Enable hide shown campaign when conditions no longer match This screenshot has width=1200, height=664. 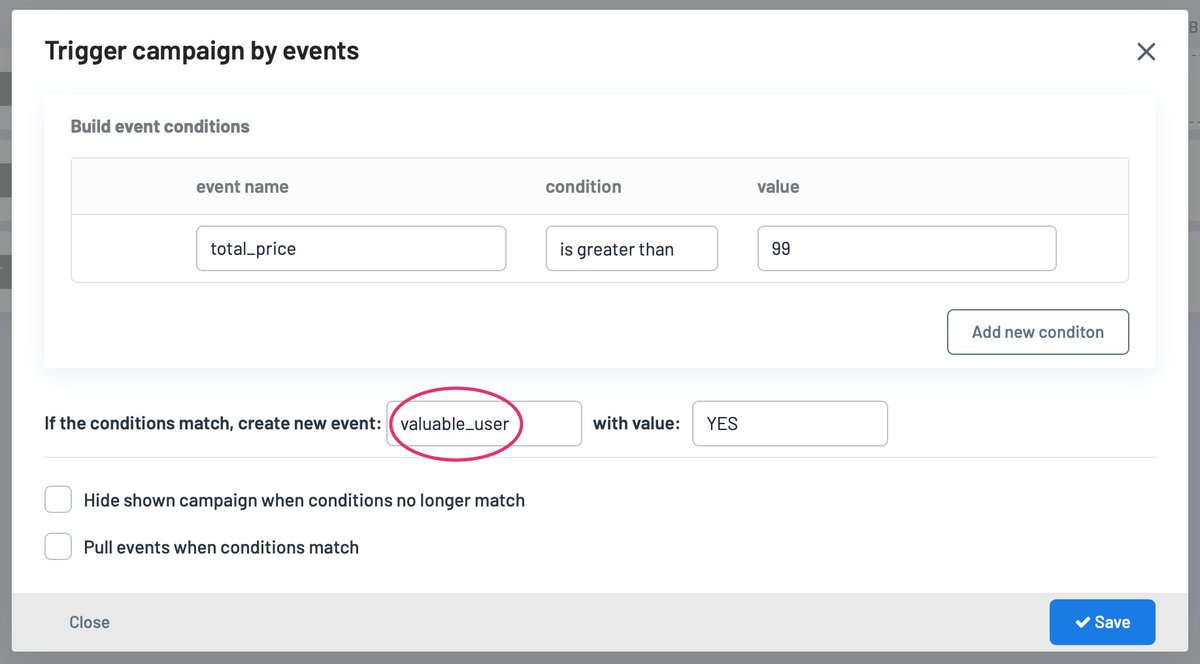point(58,499)
